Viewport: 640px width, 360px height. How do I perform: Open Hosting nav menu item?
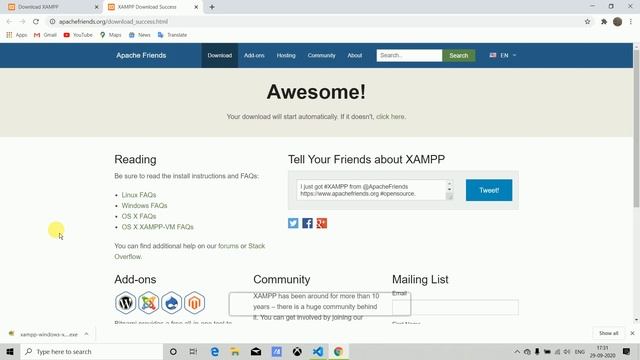tap(286, 56)
